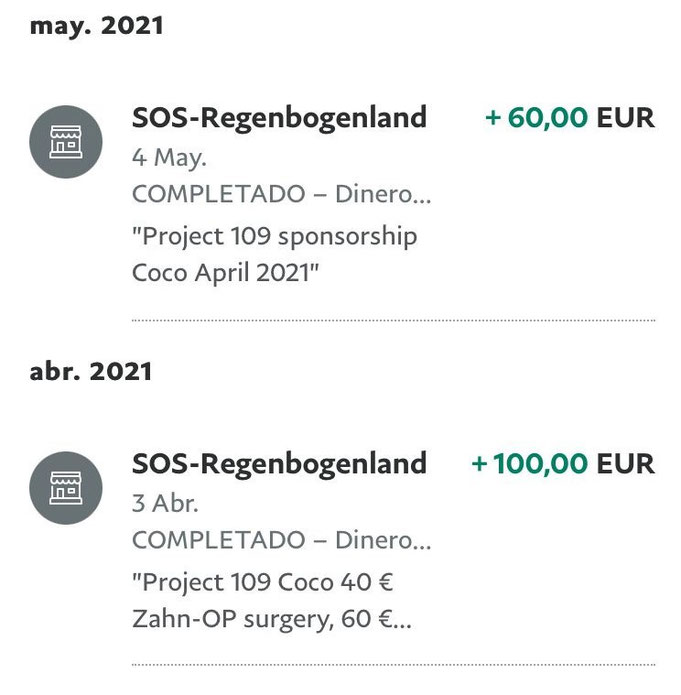Click dotted divider below May transaction
Image resolution: width=681 pixels, height=695 pixels.
394,320
